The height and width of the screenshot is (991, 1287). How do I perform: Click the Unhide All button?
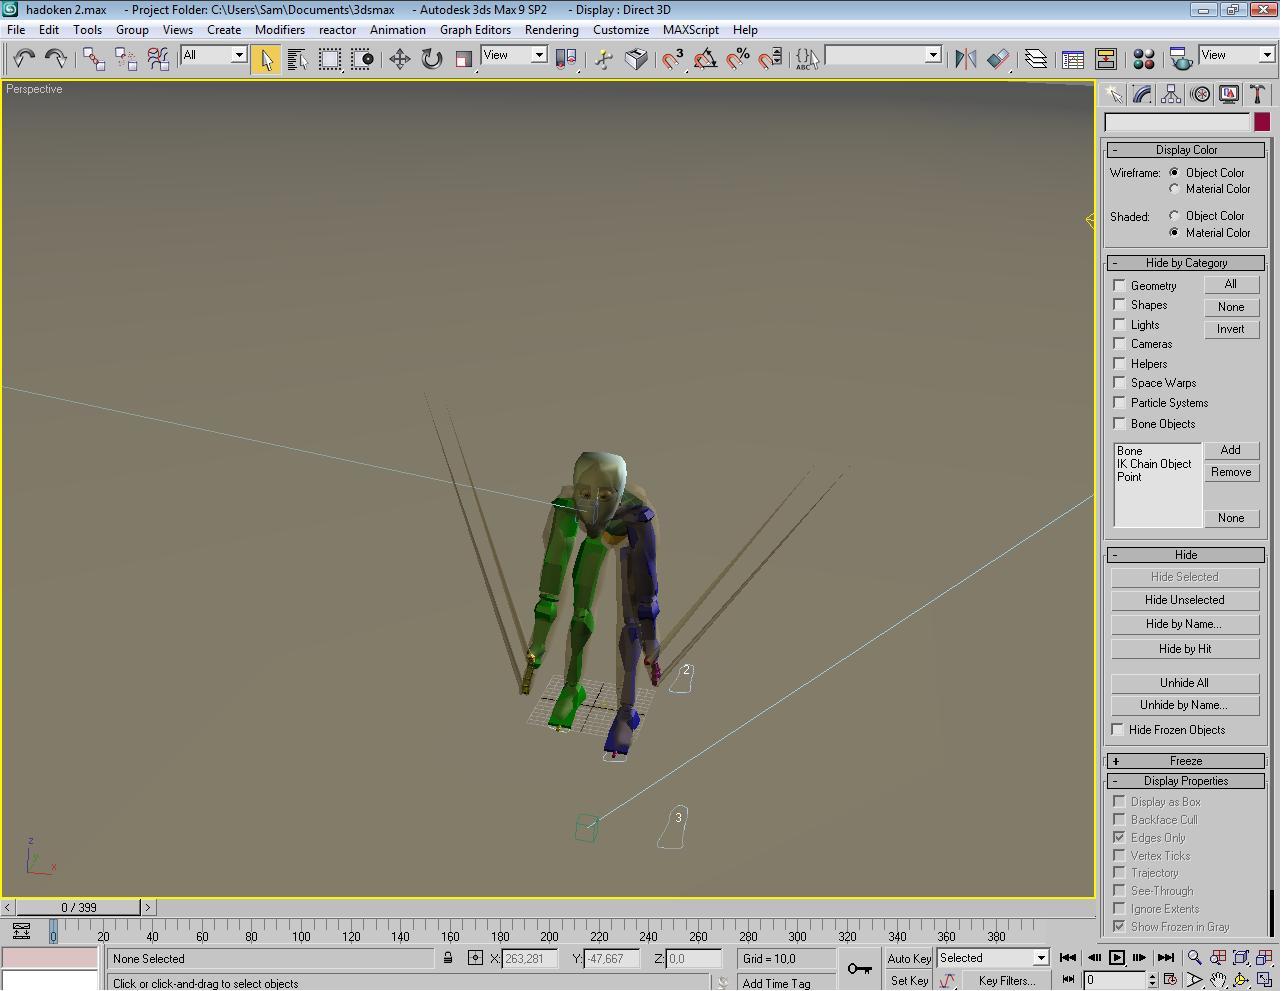pyautogui.click(x=1185, y=683)
